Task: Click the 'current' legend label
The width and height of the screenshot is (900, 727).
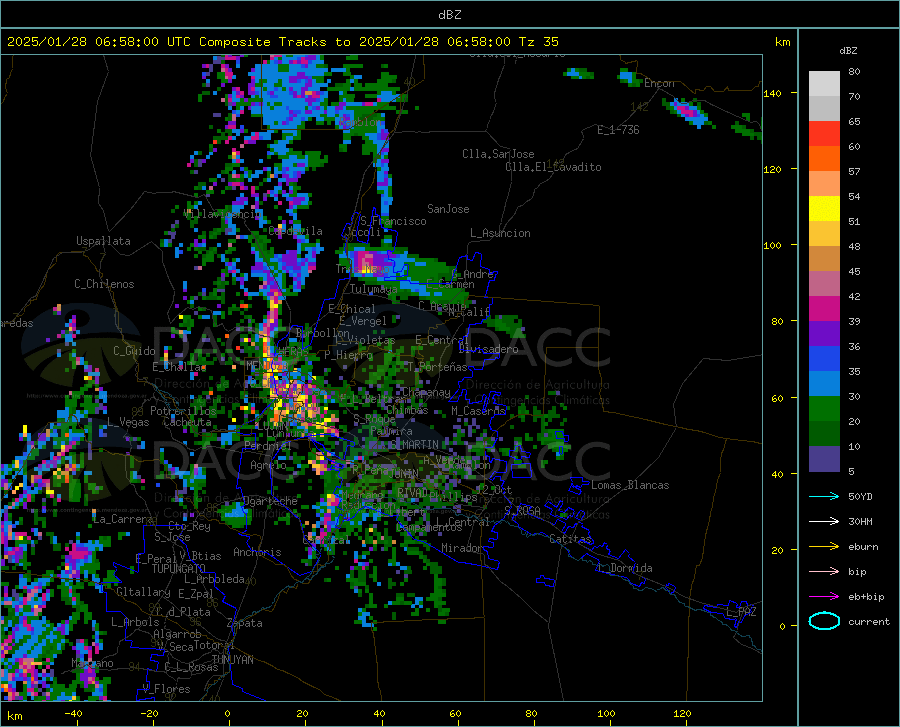Action: pos(869,621)
